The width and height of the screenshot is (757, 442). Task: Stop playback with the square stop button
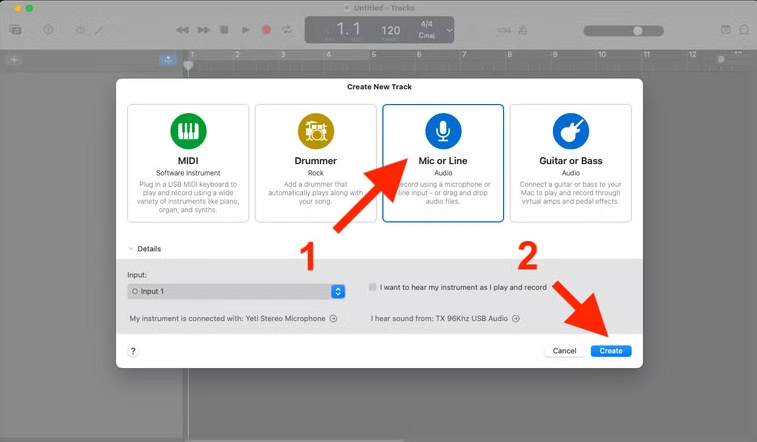(224, 30)
